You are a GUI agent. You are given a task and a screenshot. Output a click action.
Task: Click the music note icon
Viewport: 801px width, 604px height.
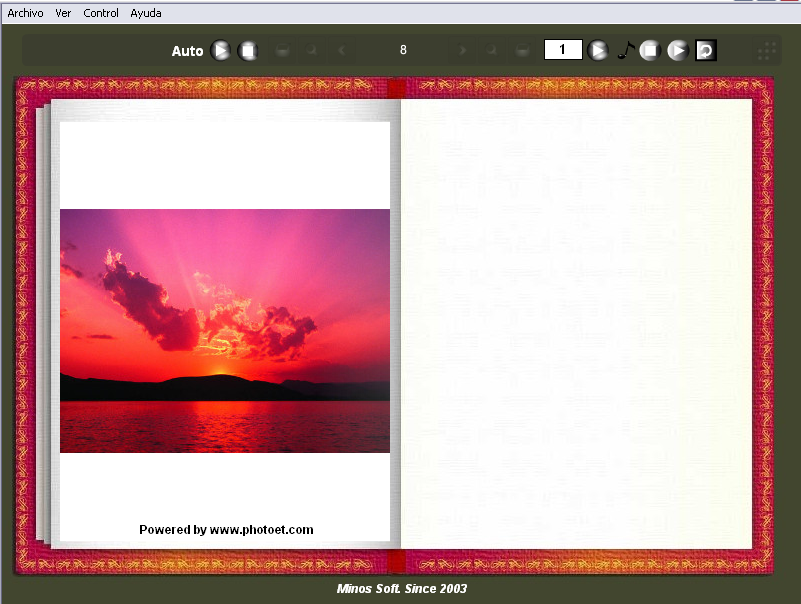(625, 50)
